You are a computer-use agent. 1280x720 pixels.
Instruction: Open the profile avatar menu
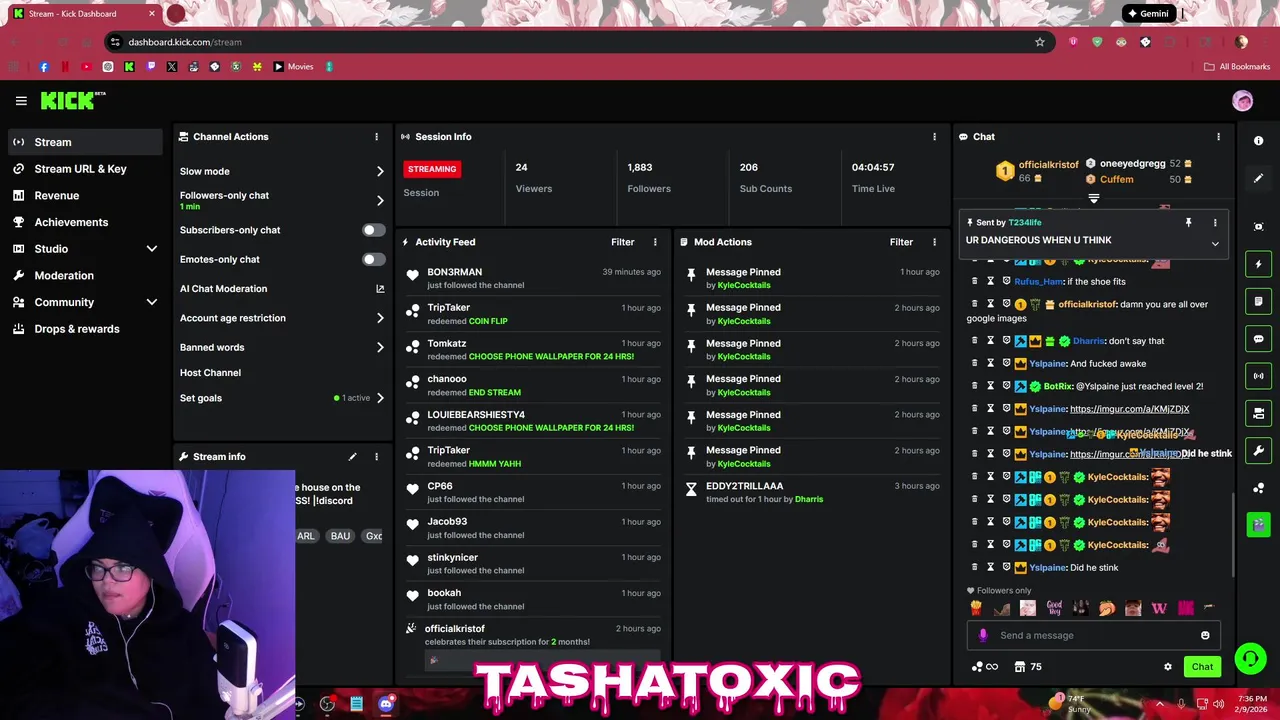(x=1243, y=101)
